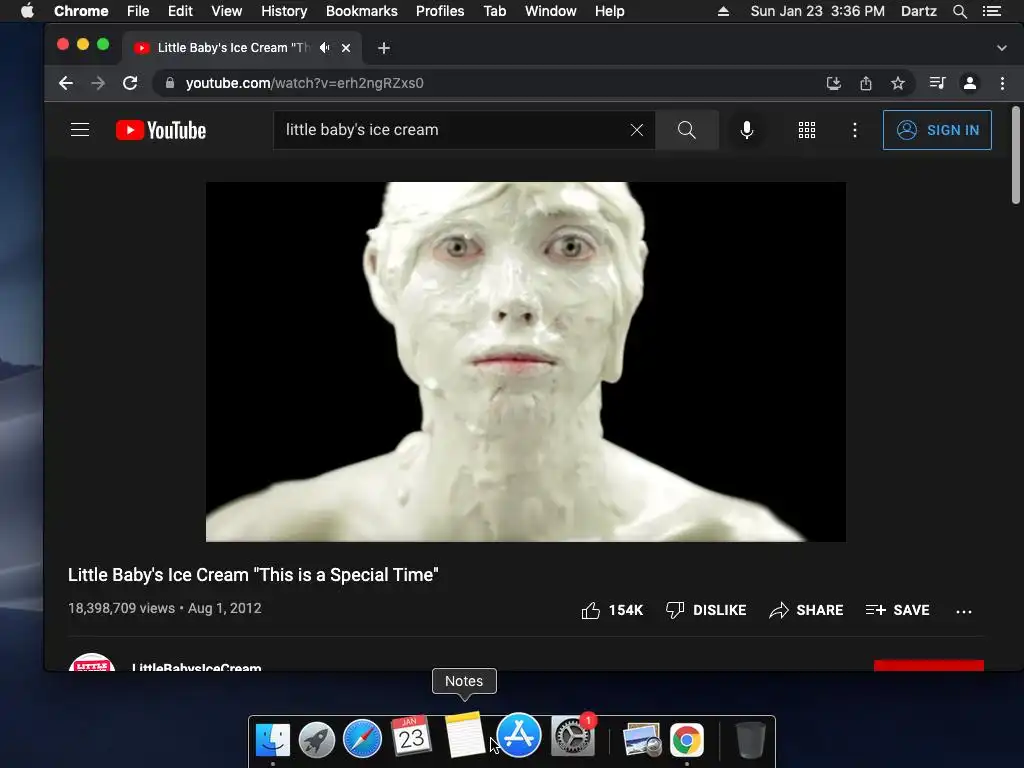Close the Little Baby's Ice Cream tab
Image resolution: width=1024 pixels, height=768 pixels.
click(x=346, y=48)
